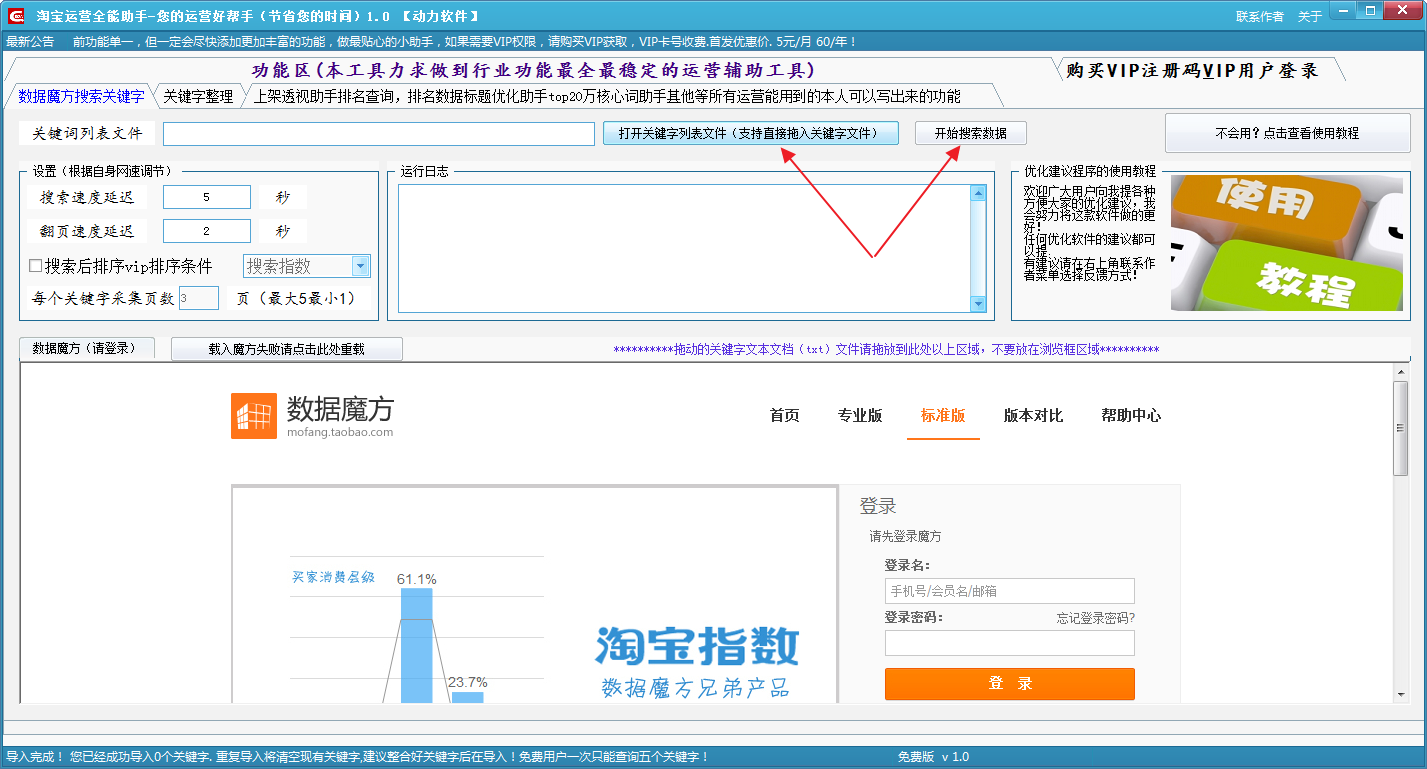
Task: Close the 淘宝运营全能助手 window
Action: 1401,11
